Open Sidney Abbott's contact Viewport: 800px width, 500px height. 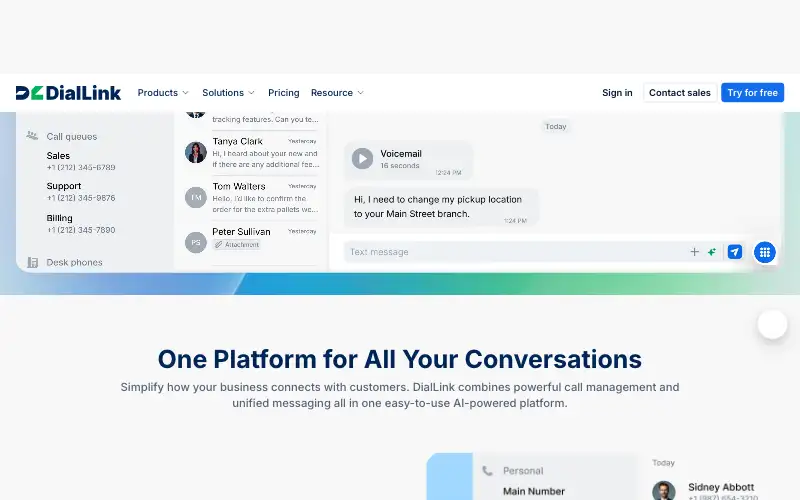[x=721, y=487]
